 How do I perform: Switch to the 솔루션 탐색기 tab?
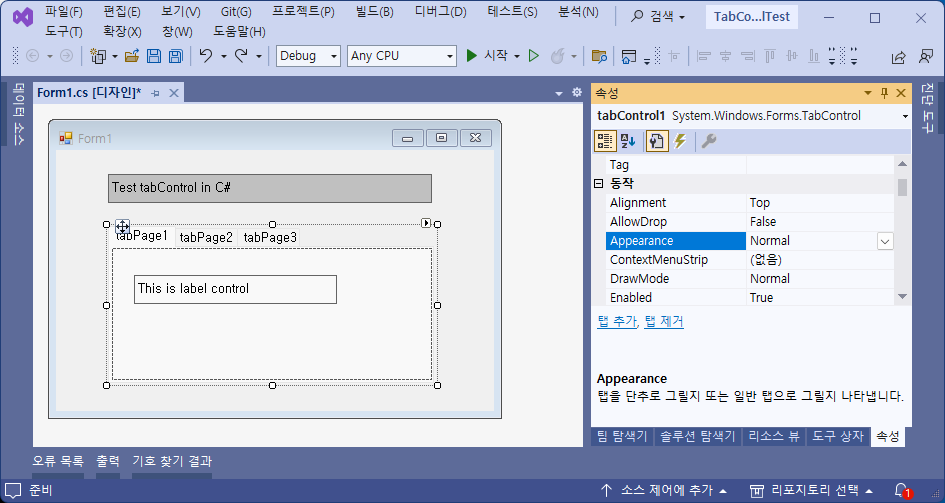(697, 436)
